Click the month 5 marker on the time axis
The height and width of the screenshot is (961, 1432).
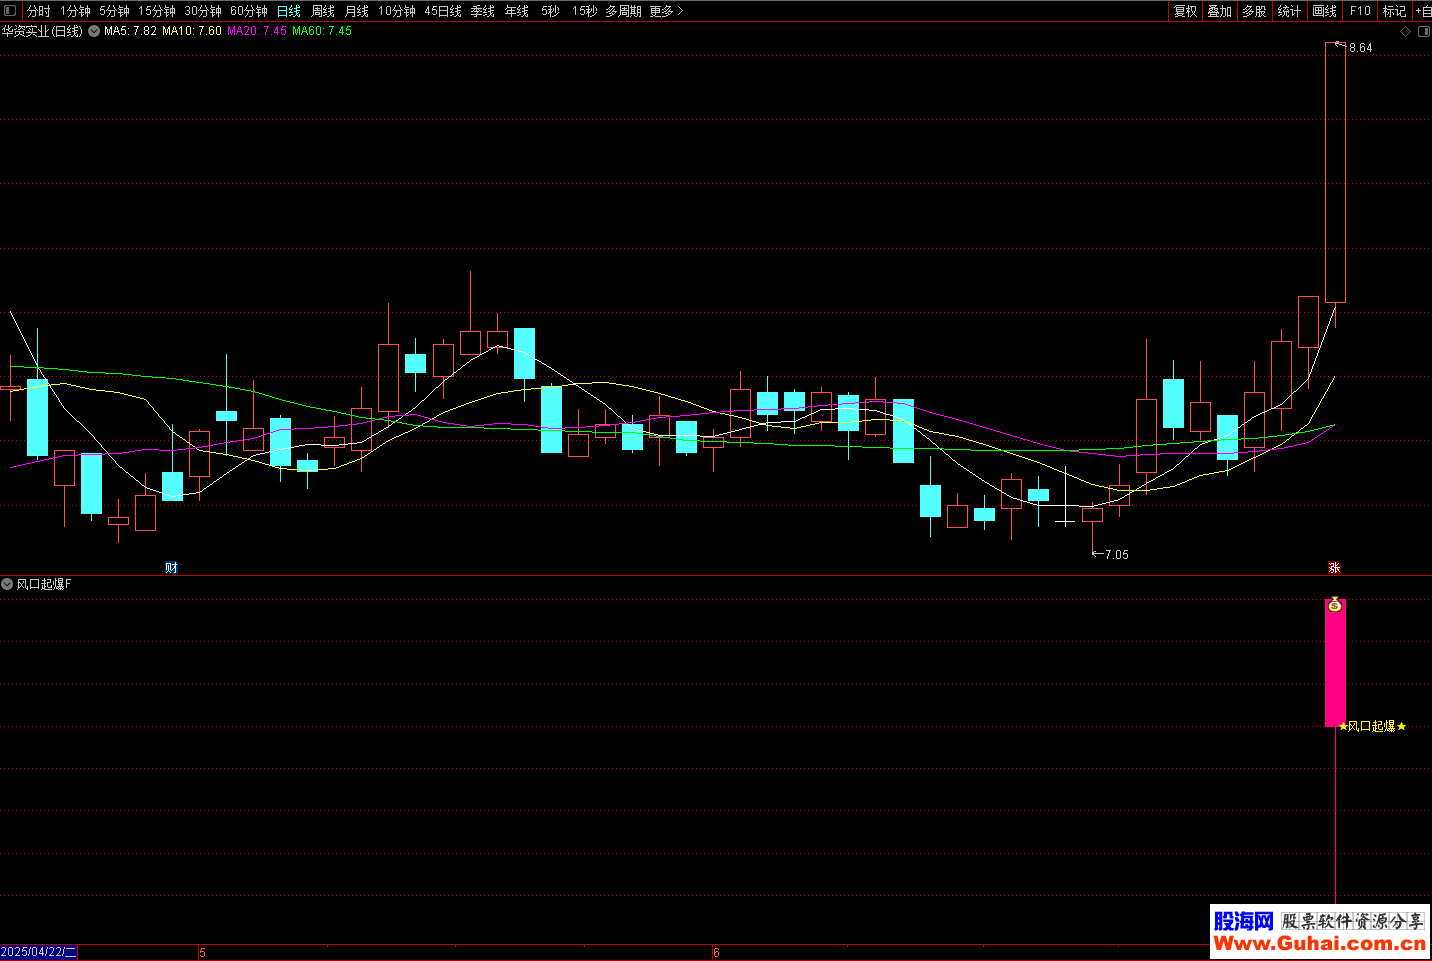(x=203, y=953)
